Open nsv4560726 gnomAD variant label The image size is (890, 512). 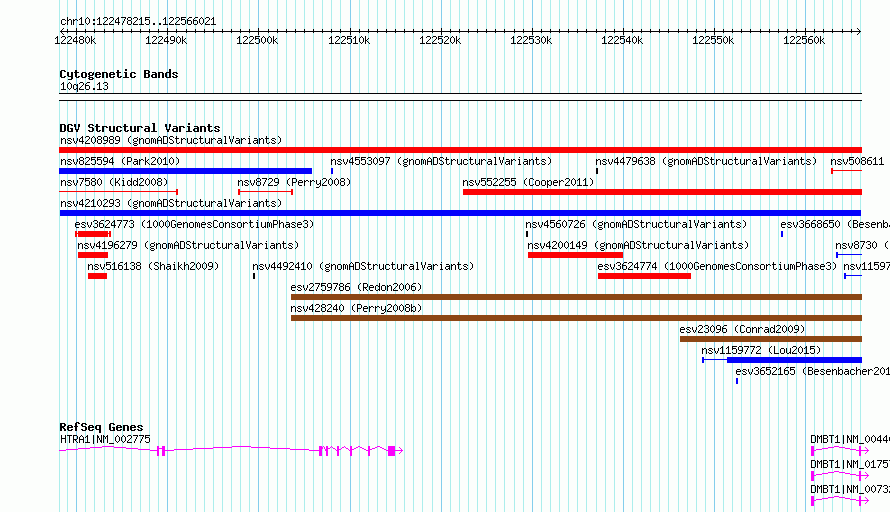(x=636, y=224)
